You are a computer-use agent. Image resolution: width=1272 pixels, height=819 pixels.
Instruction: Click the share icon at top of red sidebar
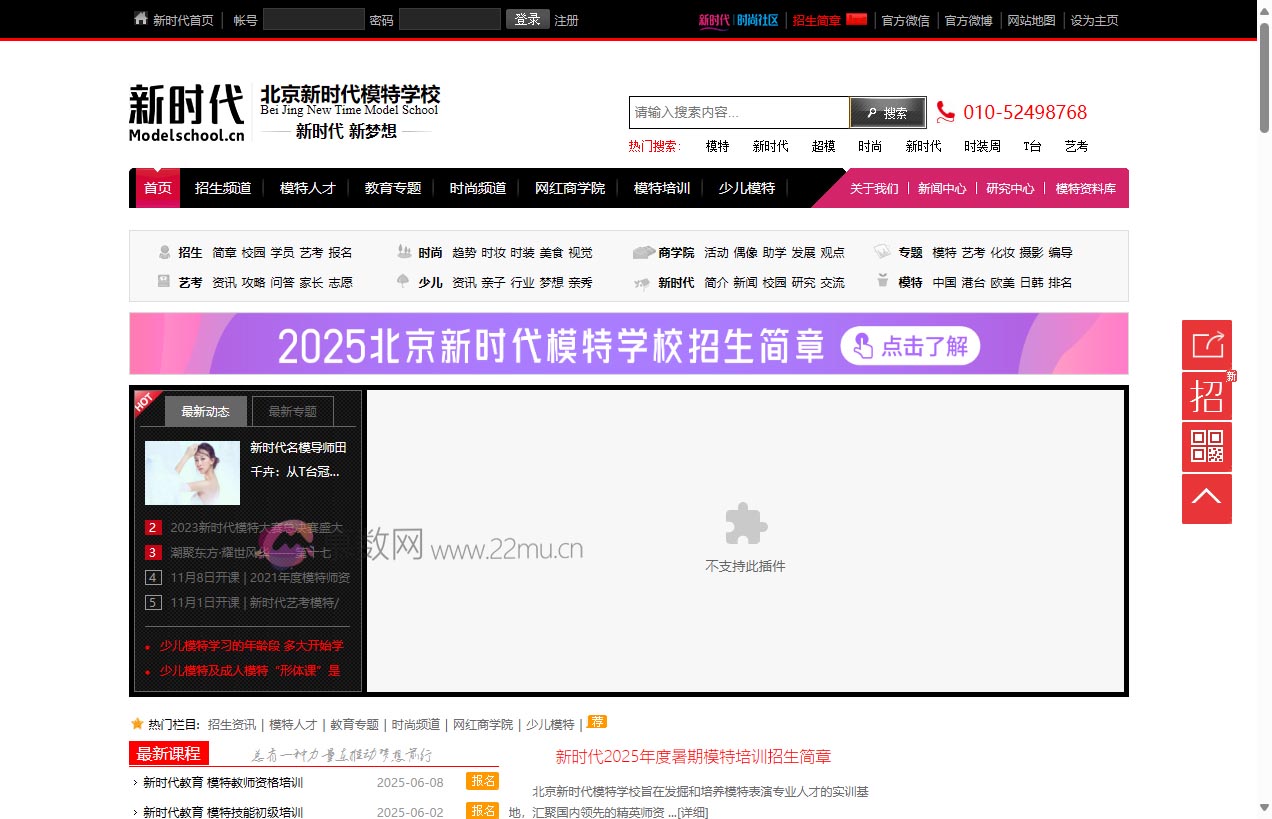point(1206,344)
